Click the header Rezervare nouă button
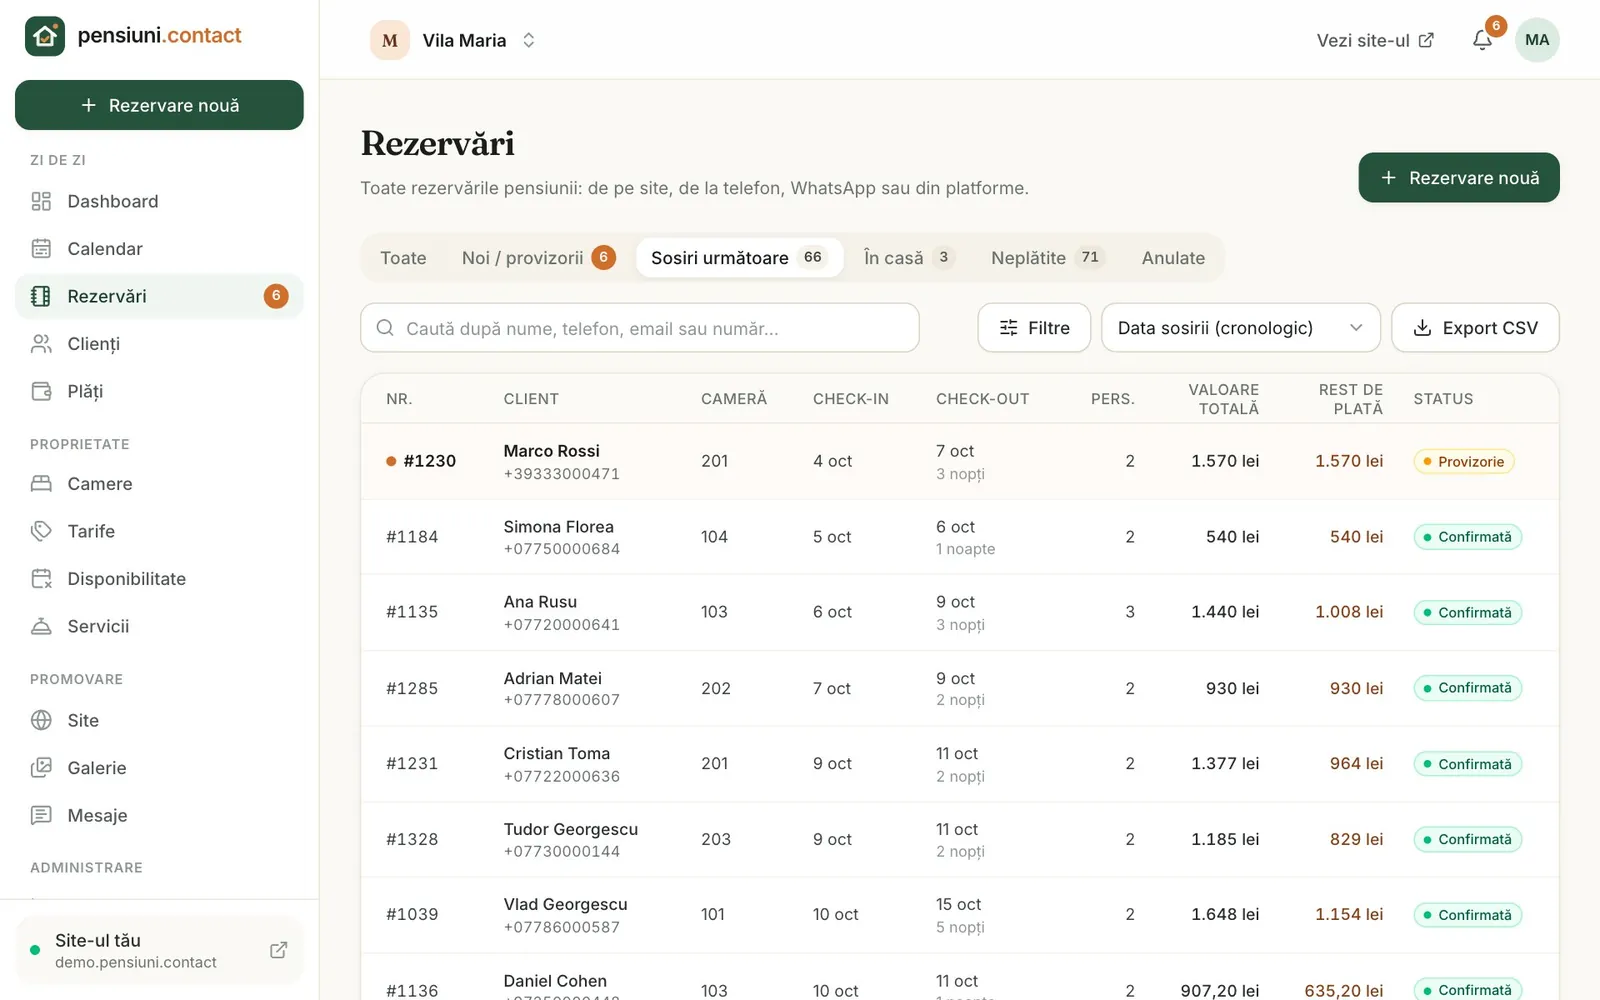1600x1000 pixels. [x=1459, y=178]
